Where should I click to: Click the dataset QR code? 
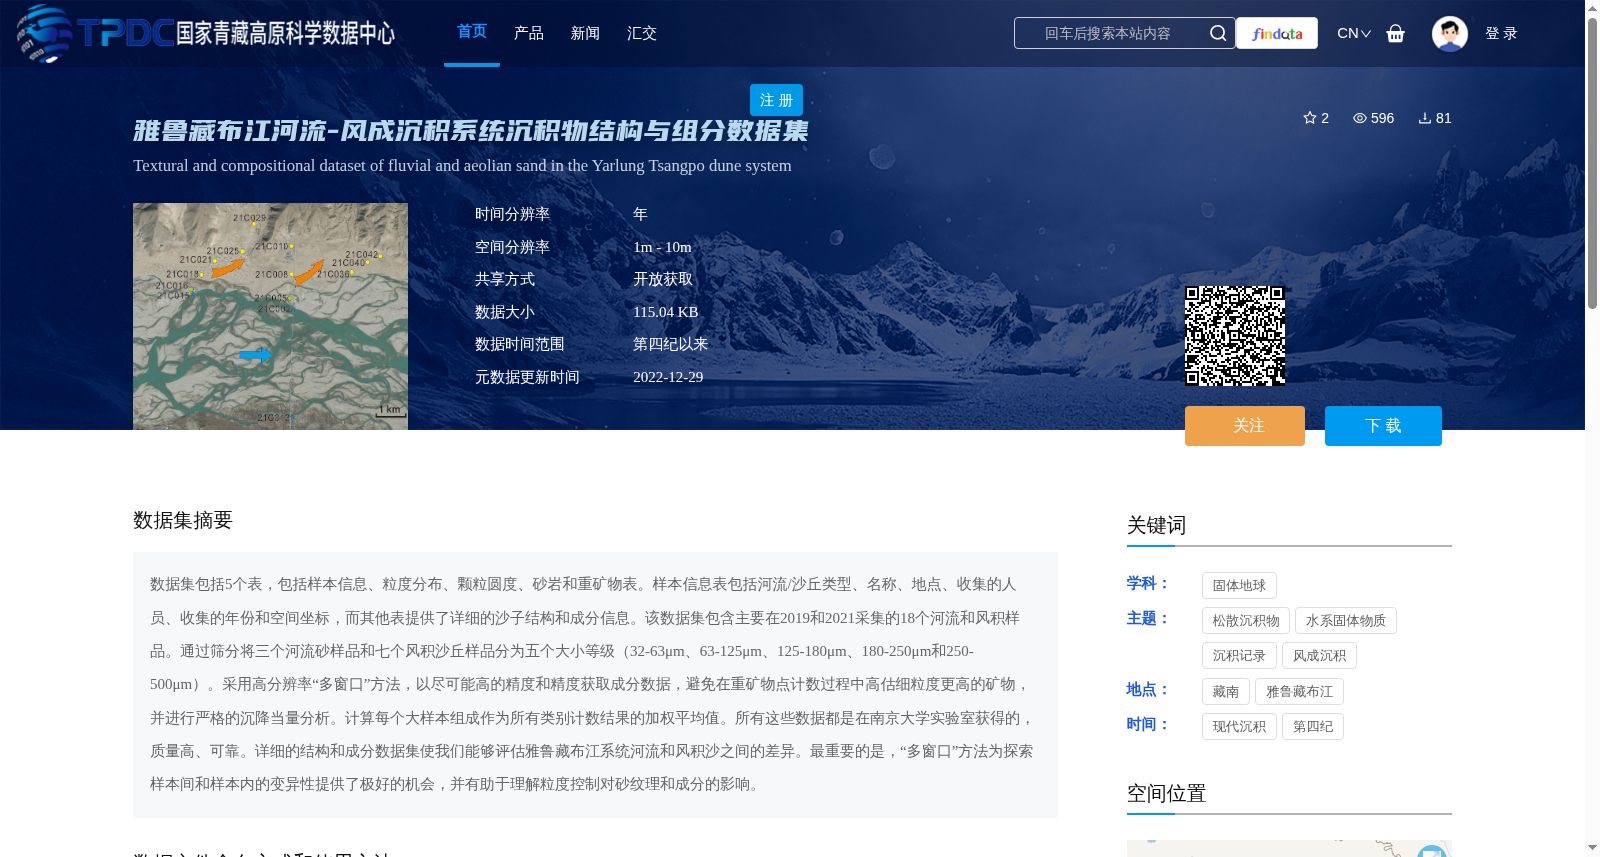[1235, 336]
